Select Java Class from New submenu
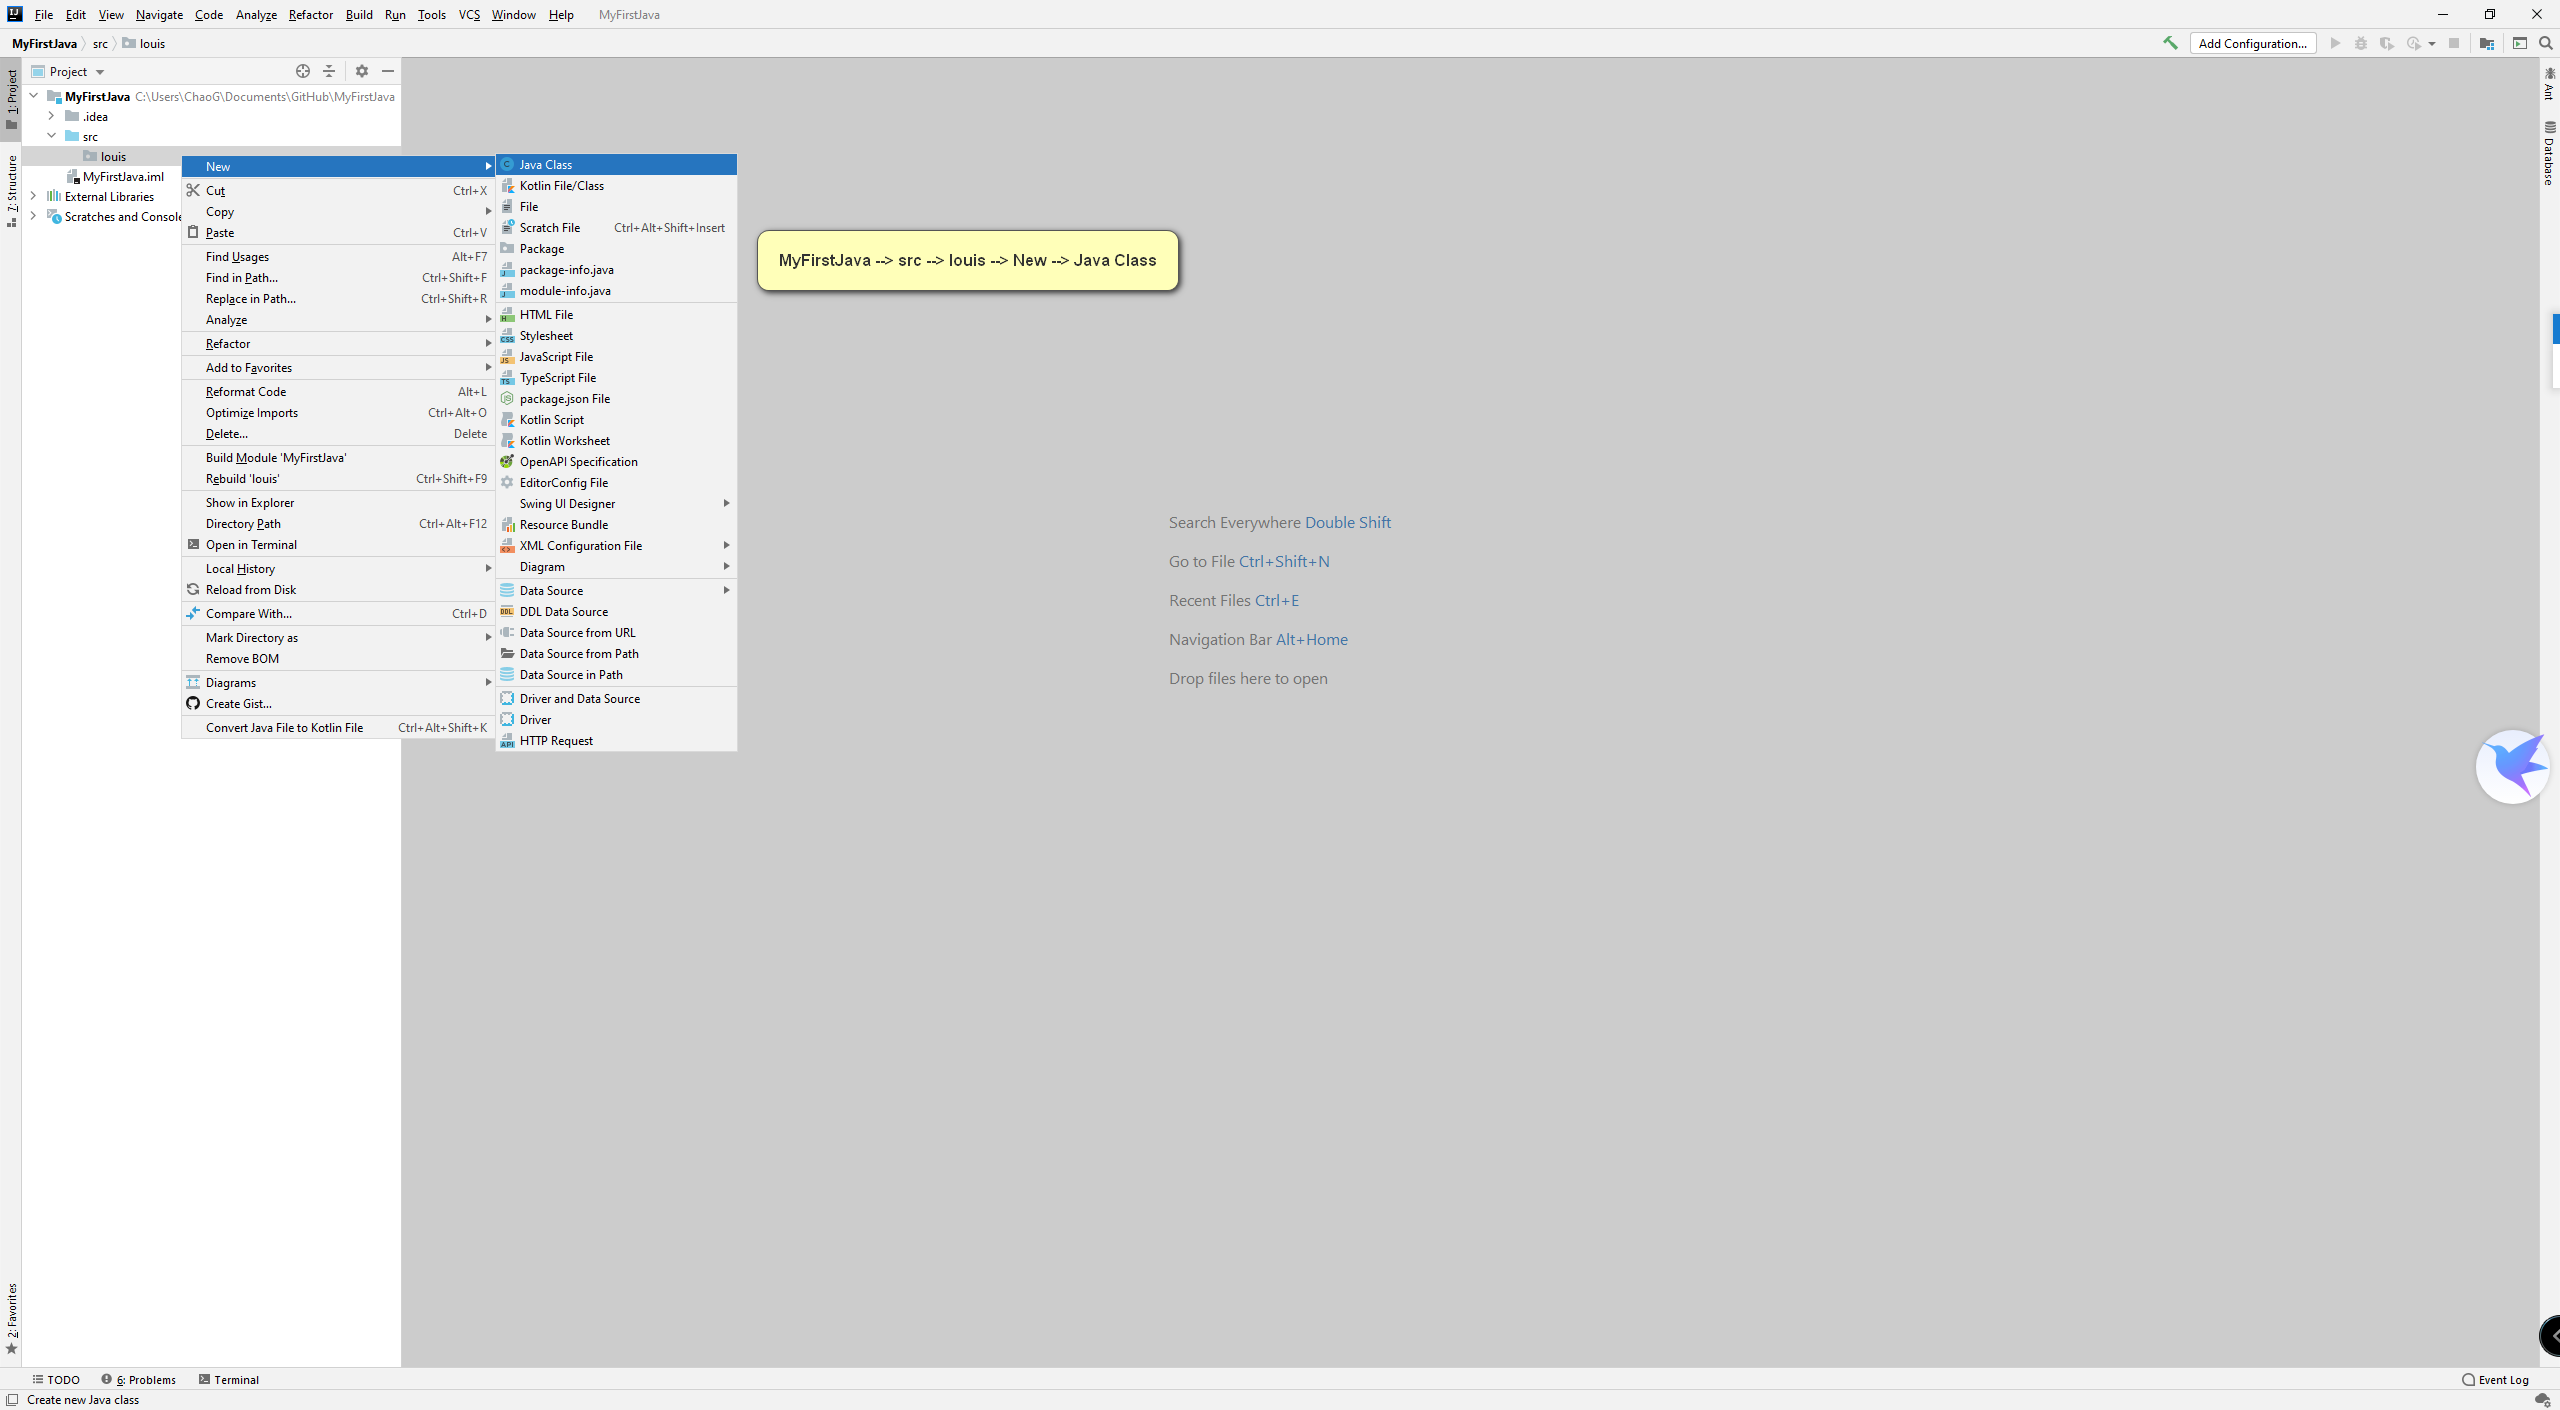Screen dimensions: 2560x1410 coord(546,164)
